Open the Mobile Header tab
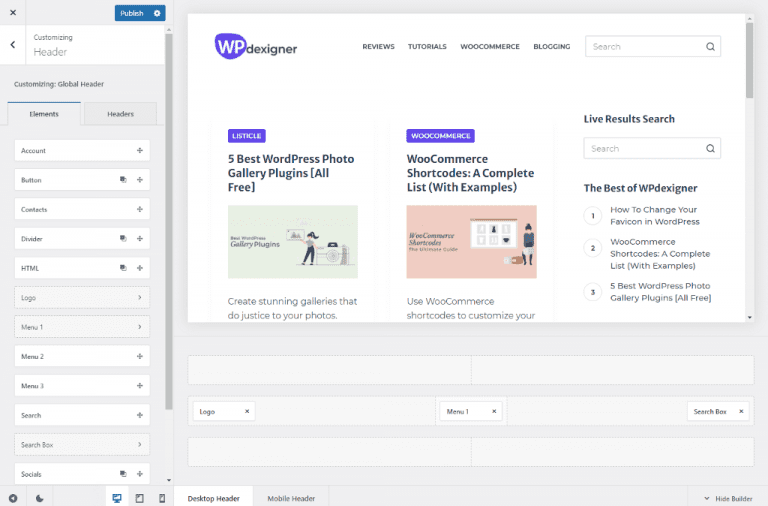 [291, 498]
